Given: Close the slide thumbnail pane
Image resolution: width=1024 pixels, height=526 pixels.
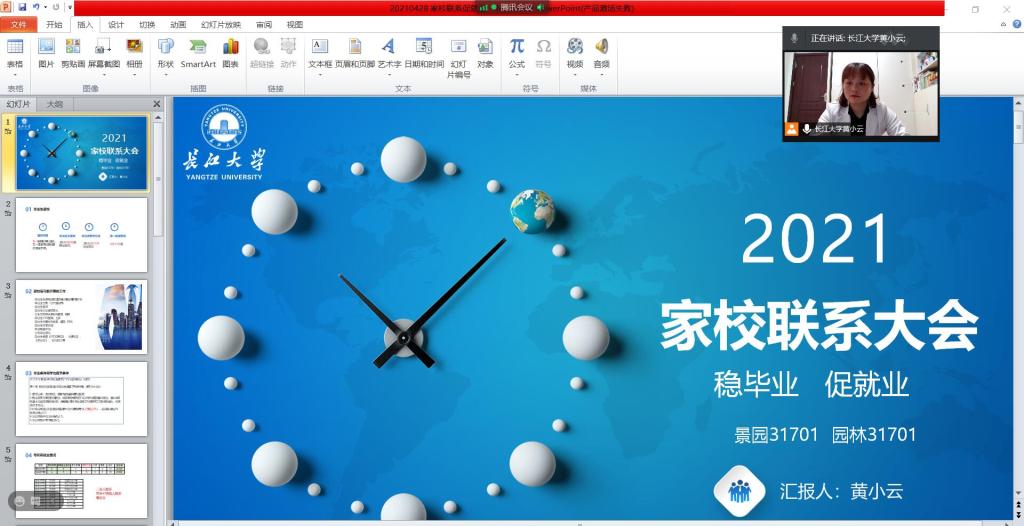Looking at the screenshot, I should click(x=156, y=104).
